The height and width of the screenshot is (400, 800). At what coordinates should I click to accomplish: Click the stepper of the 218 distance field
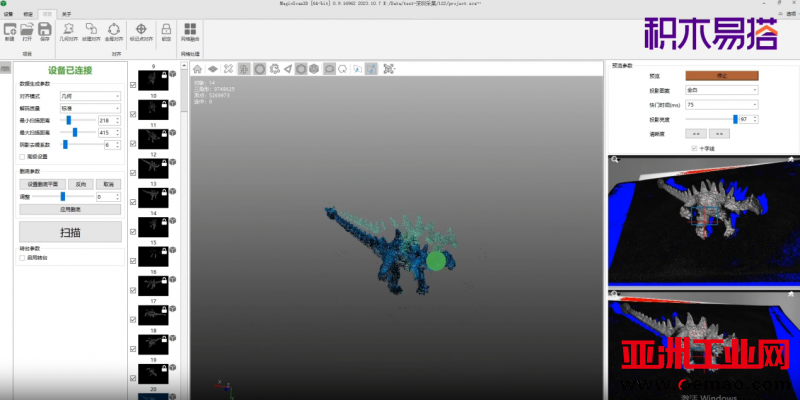[x=118, y=120]
